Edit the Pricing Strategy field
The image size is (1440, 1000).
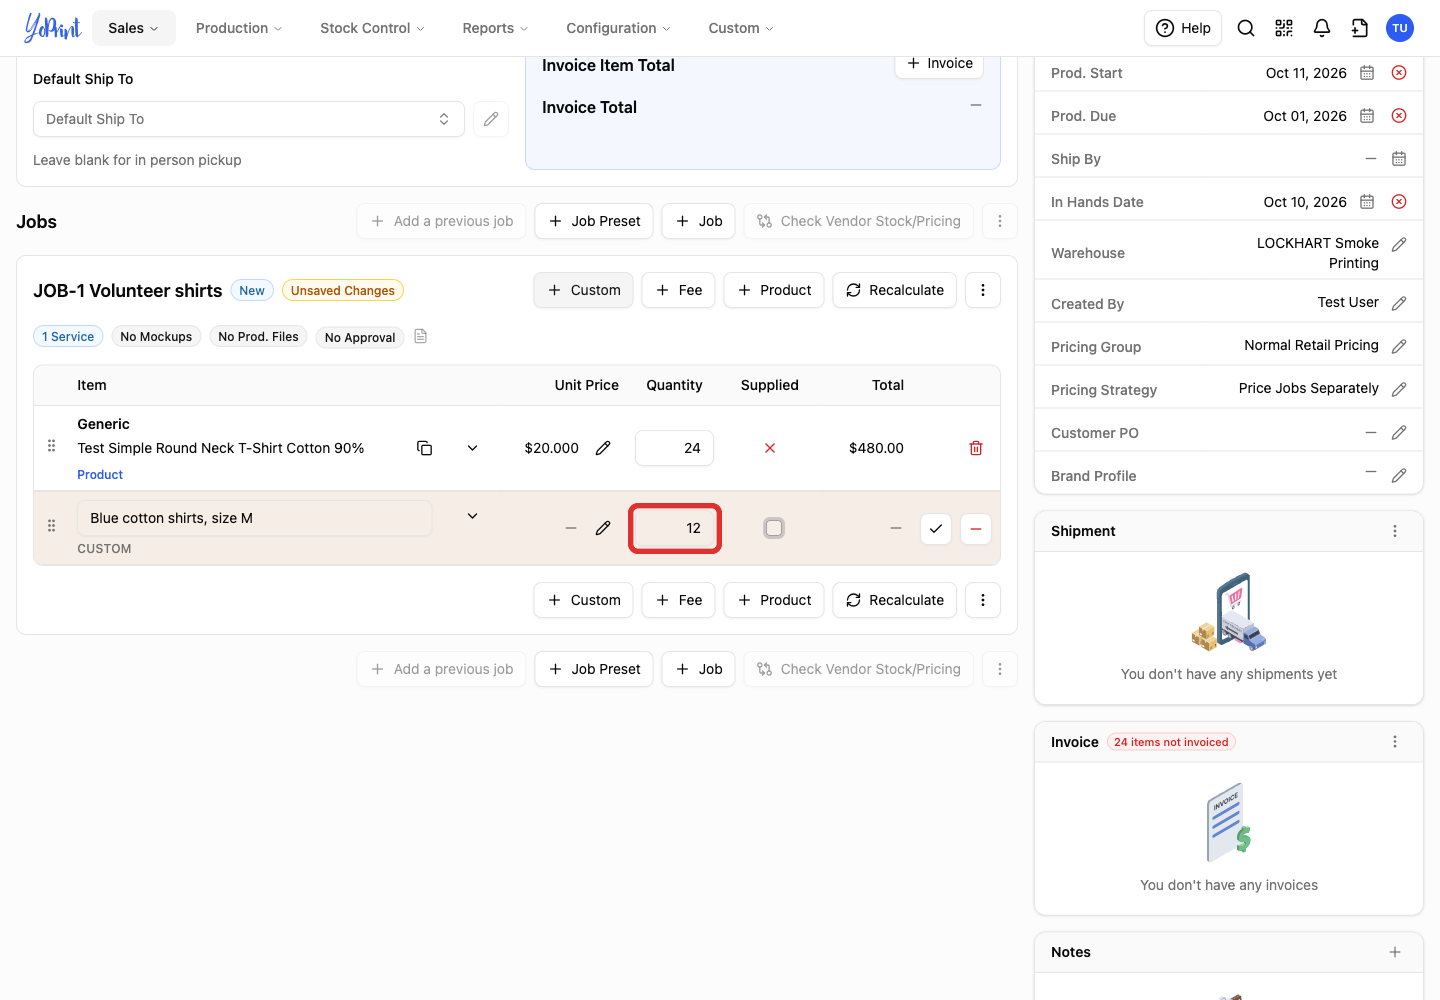(x=1399, y=389)
